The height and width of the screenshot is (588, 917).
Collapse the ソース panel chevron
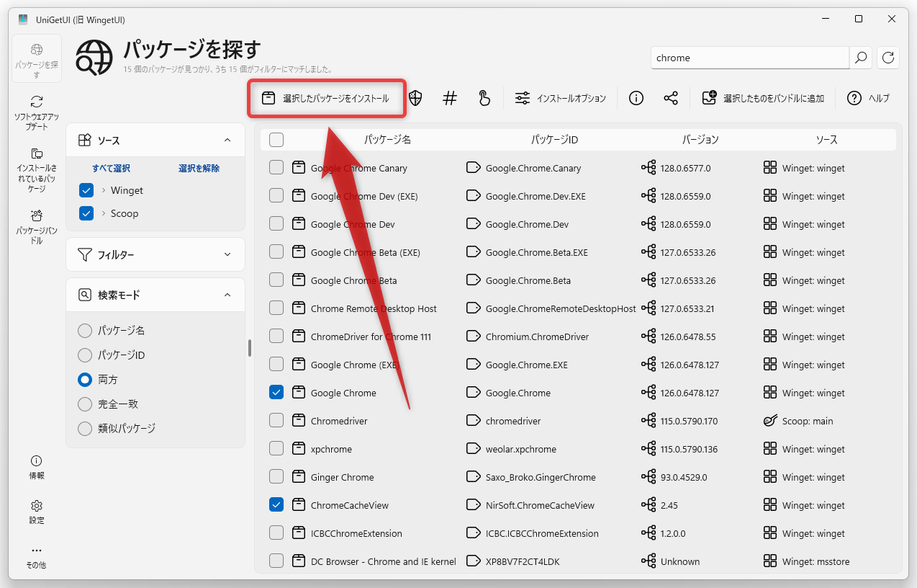coord(227,140)
